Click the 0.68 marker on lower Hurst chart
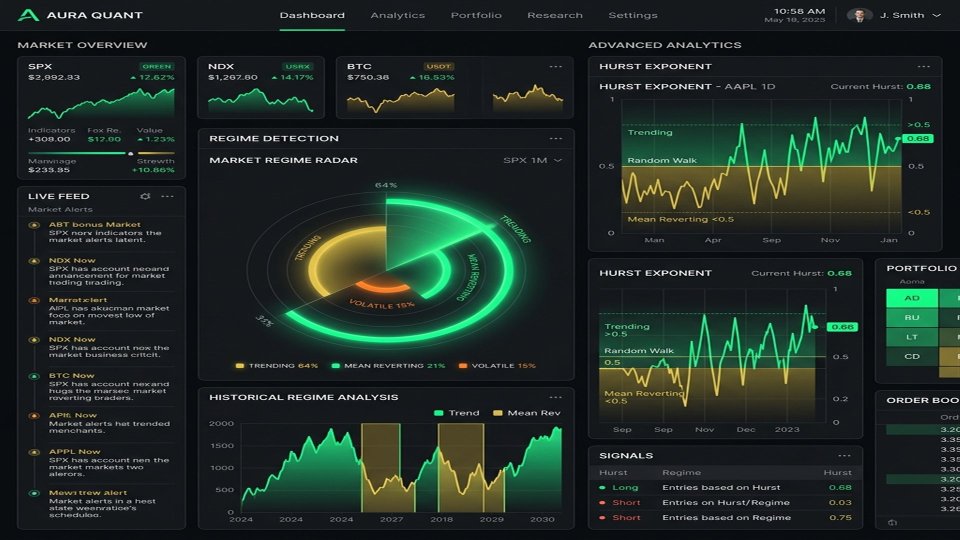The height and width of the screenshot is (540, 960). point(842,327)
